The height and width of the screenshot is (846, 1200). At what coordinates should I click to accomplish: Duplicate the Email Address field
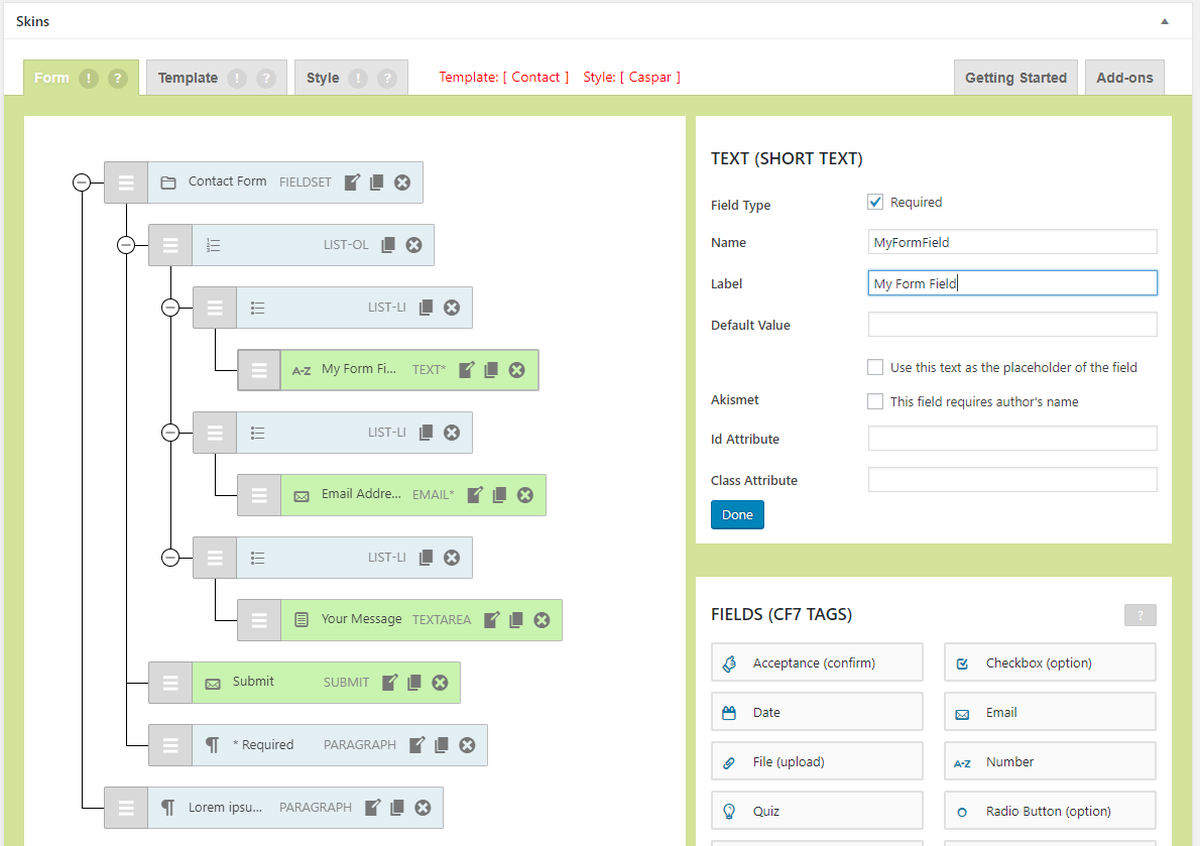[500, 495]
